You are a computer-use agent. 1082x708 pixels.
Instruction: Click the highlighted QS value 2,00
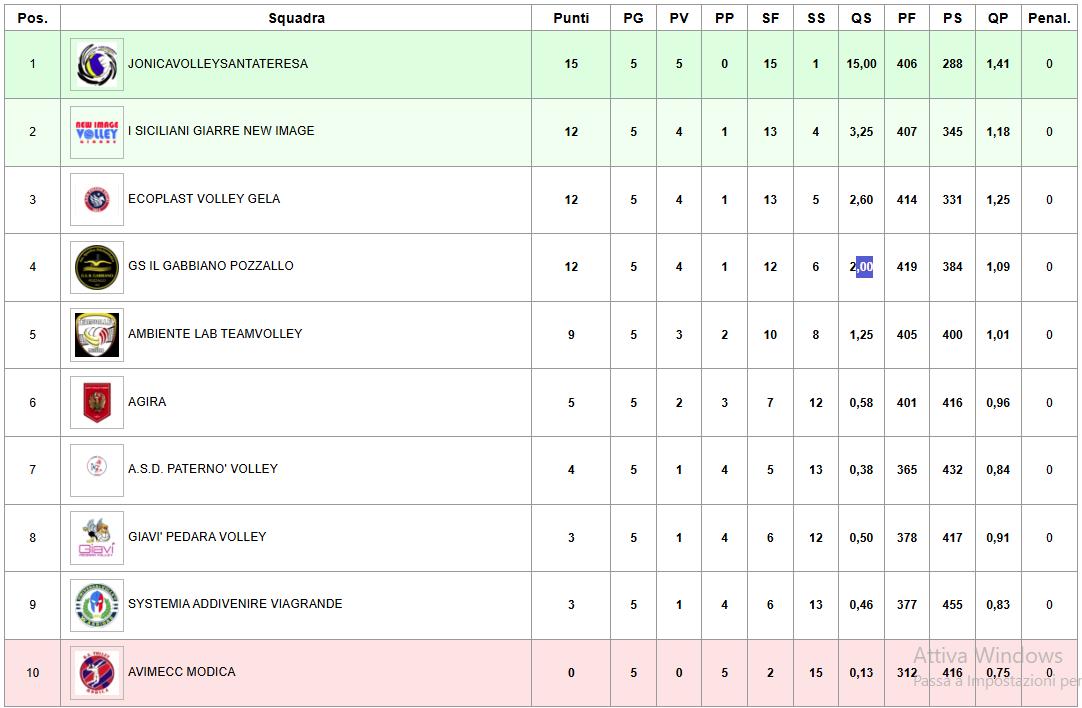[x=861, y=267]
